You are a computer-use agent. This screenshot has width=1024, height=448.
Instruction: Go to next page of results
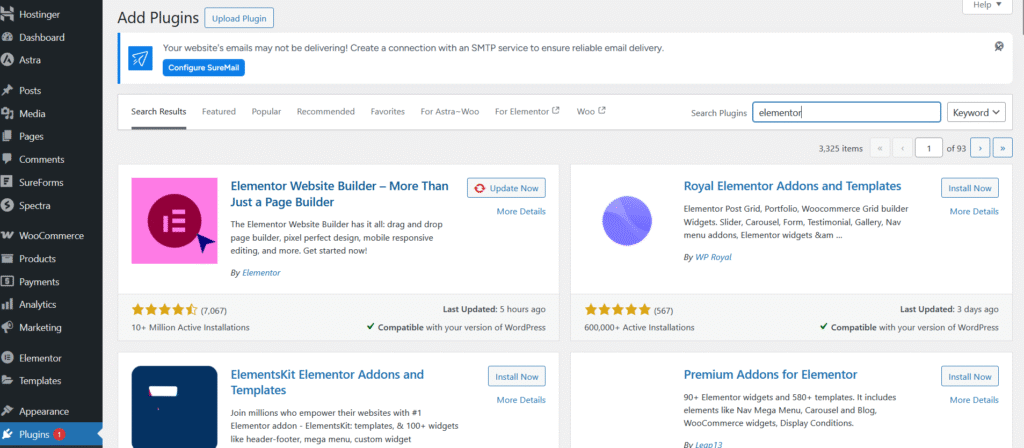point(980,148)
